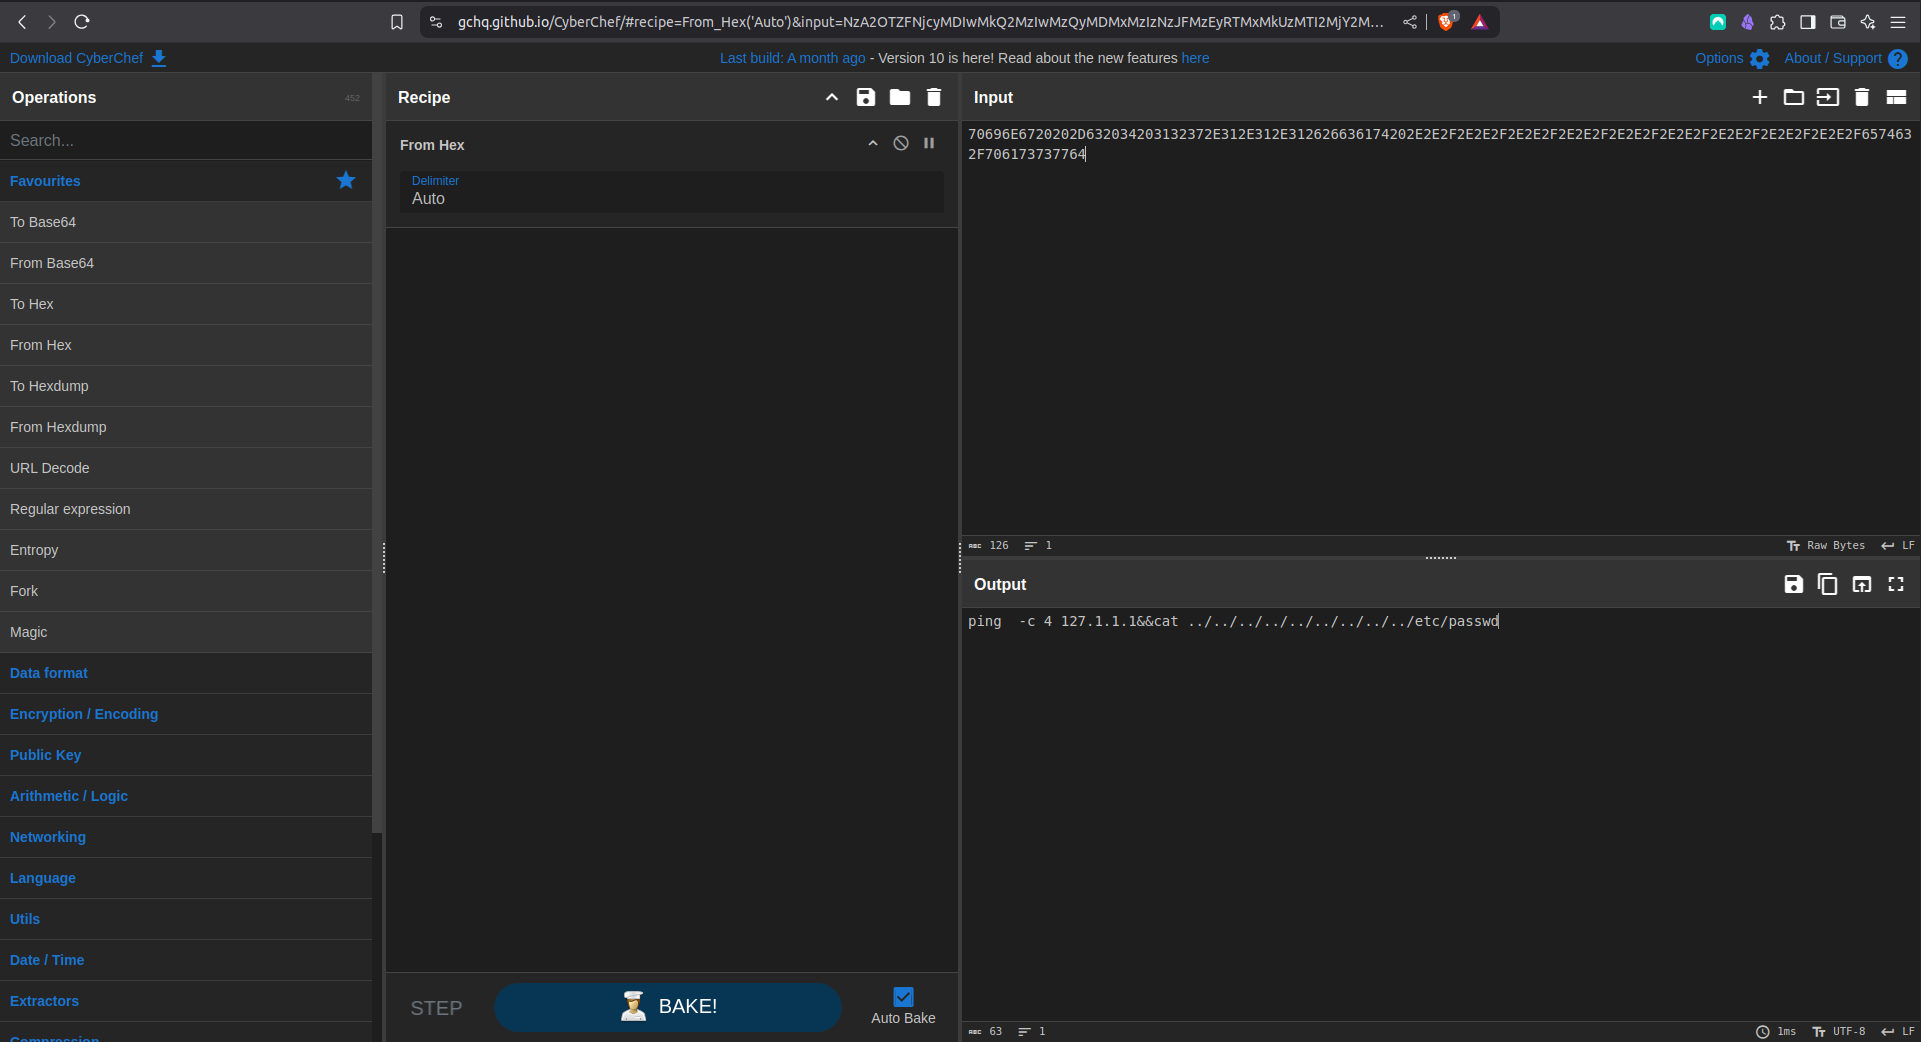
Task: Expand the Encryption / Encoding category
Action: click(84, 714)
